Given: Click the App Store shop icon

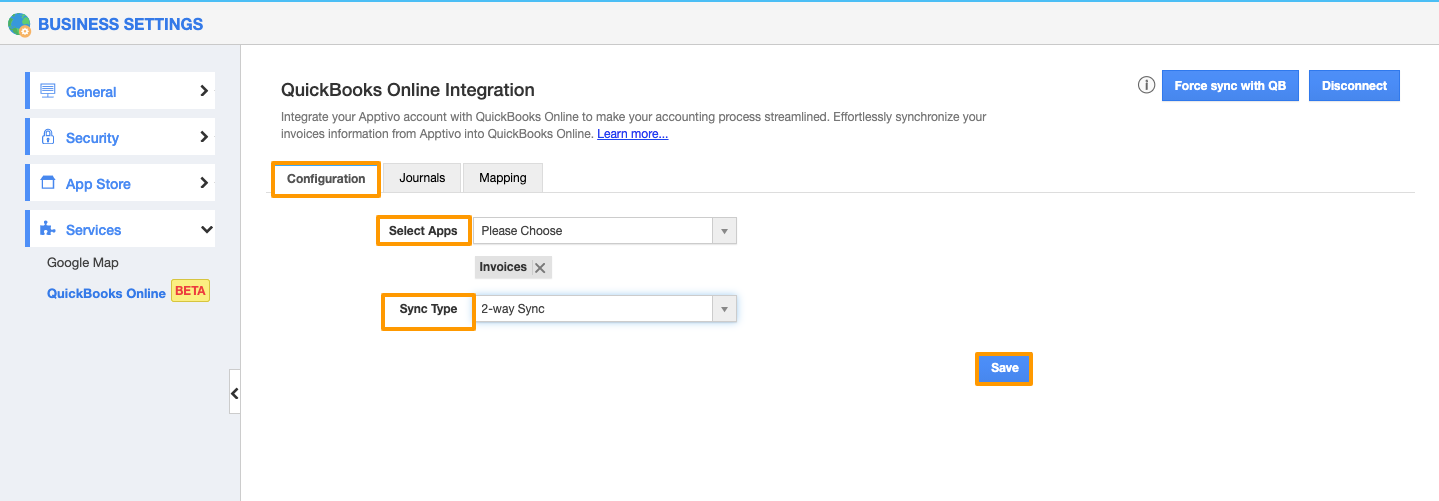Looking at the screenshot, I should click(48, 183).
